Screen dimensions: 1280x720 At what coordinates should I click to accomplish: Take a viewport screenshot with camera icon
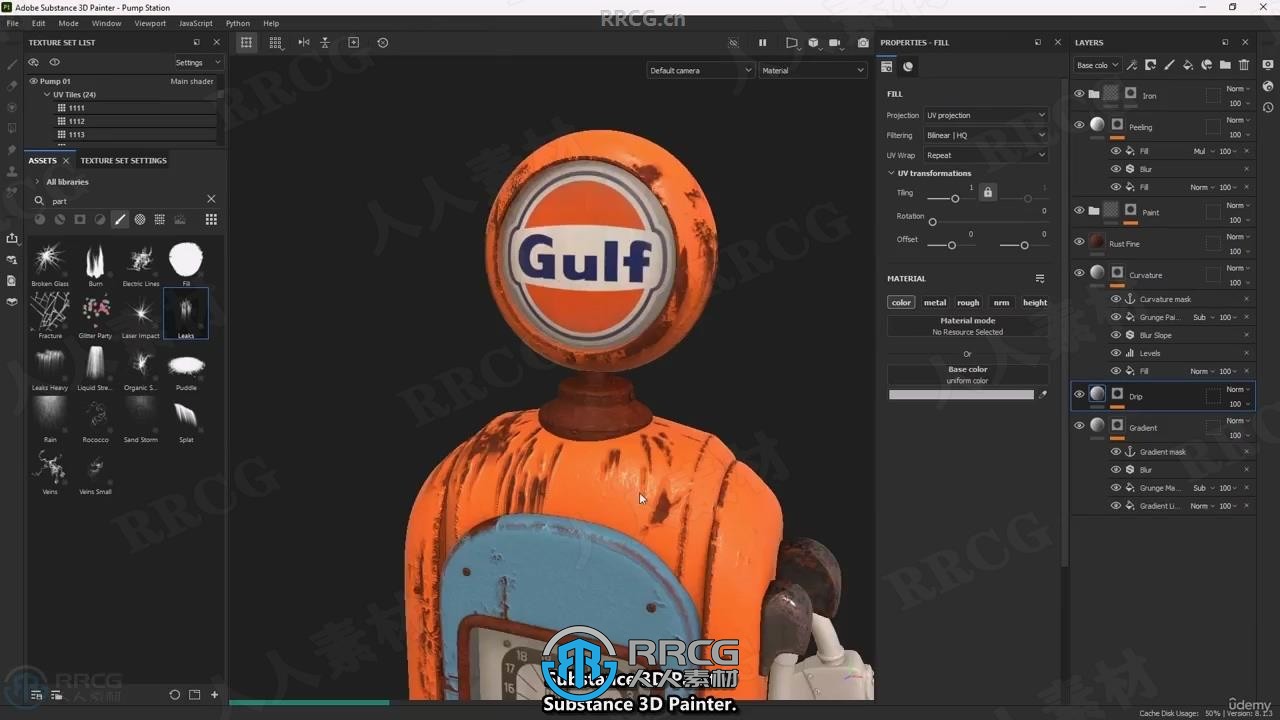863,43
